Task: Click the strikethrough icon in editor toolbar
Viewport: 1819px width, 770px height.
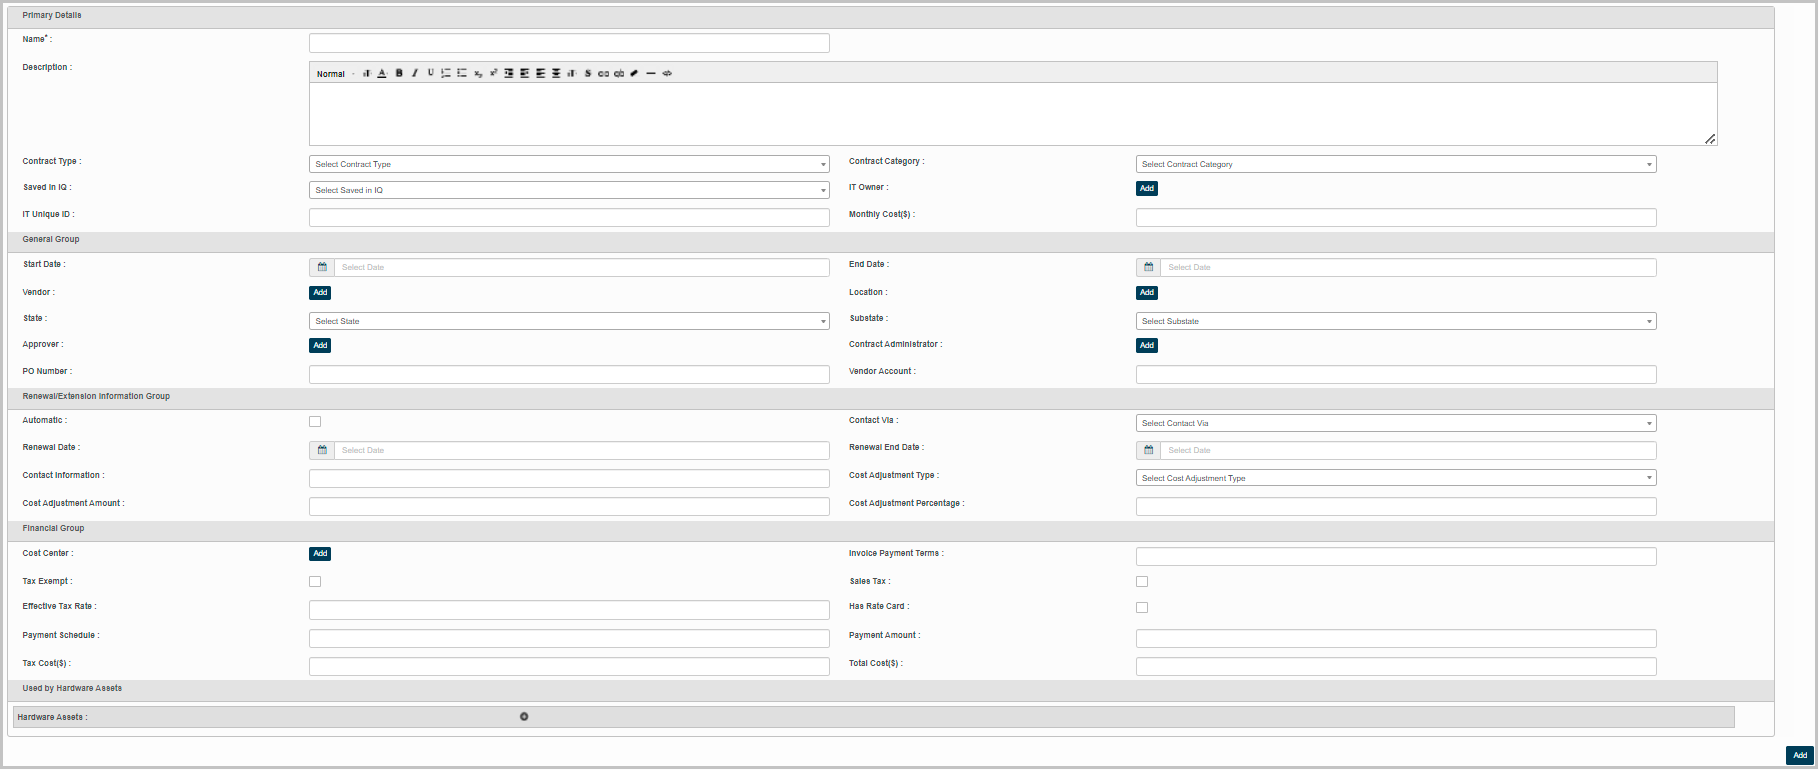Action: 588,73
